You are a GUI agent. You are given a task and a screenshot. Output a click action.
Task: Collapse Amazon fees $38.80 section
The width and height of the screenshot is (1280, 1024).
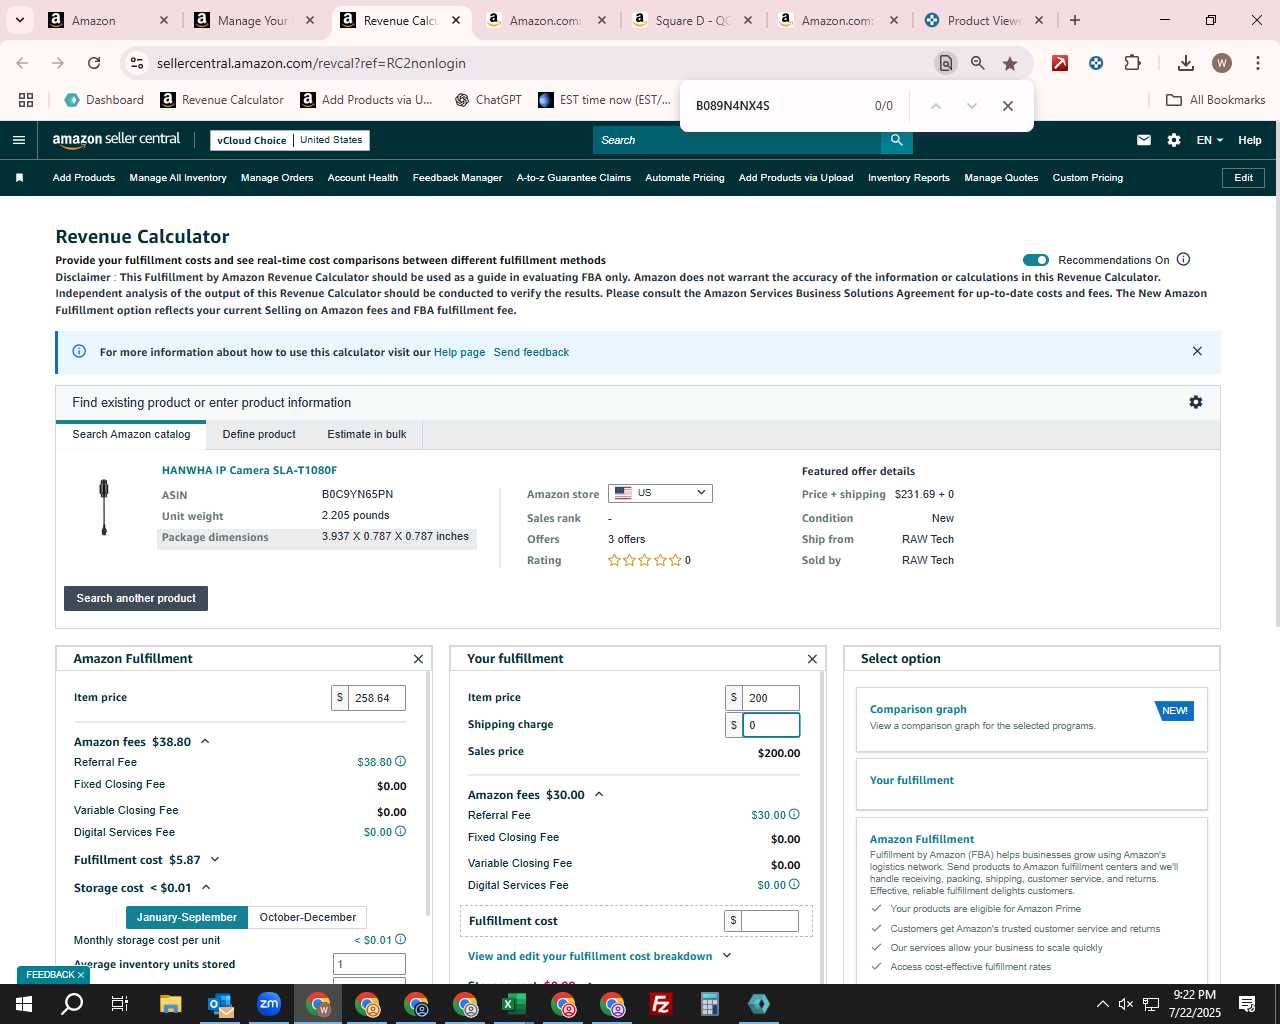205,742
